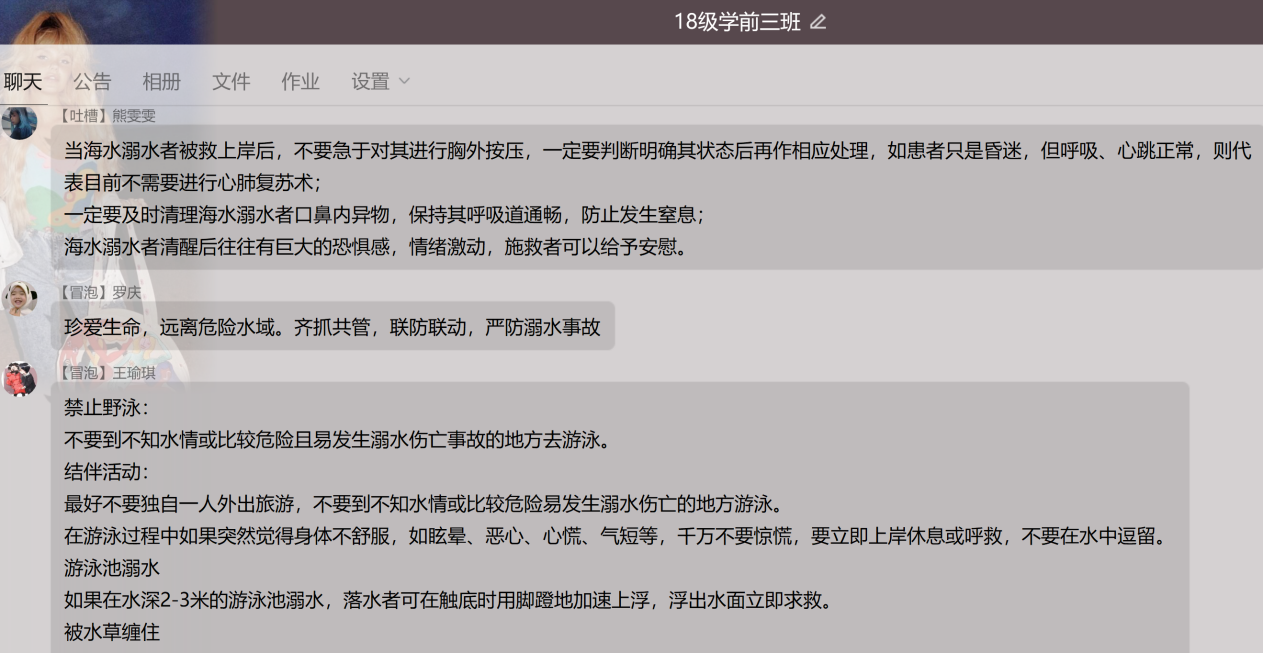Open 熊雯雯's profile avatar

coord(19,123)
